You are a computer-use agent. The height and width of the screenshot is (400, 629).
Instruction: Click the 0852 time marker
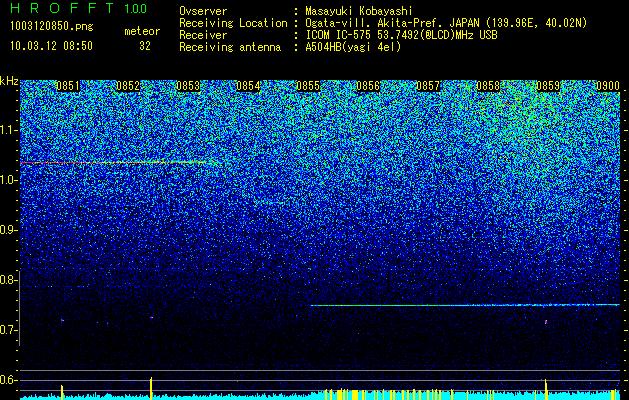tap(128, 86)
